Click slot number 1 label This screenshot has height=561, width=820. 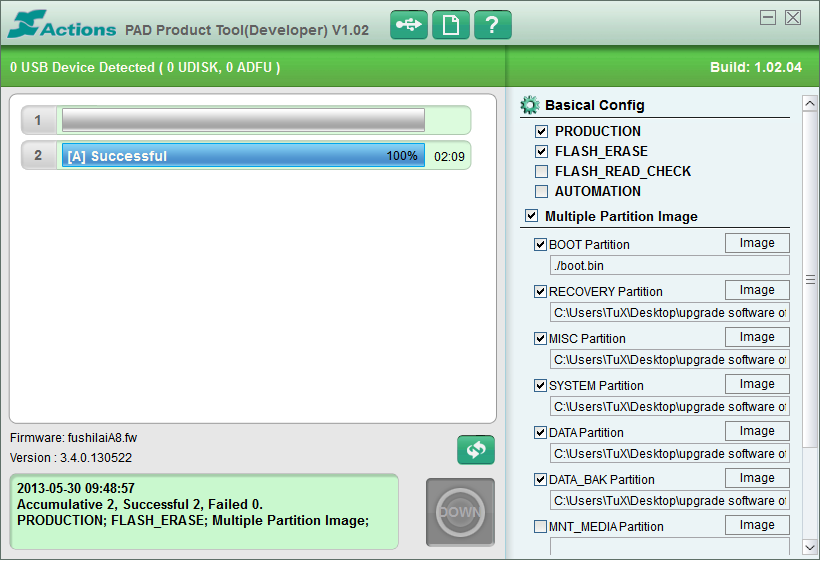pyautogui.click(x=38, y=120)
